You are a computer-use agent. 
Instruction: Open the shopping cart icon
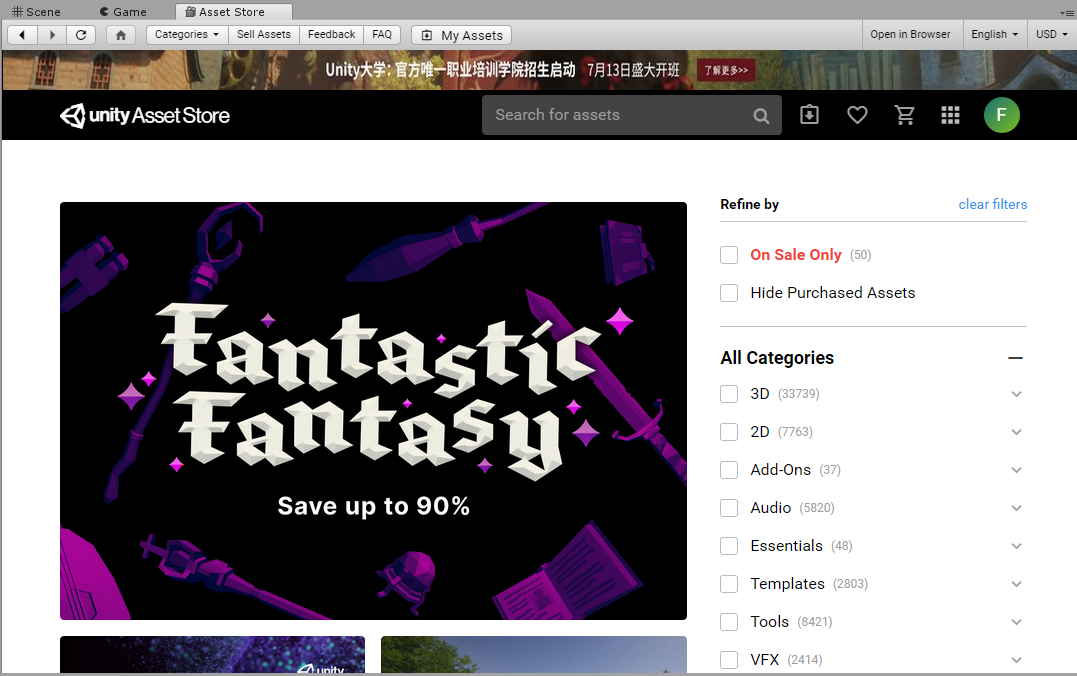pyautogui.click(x=905, y=115)
